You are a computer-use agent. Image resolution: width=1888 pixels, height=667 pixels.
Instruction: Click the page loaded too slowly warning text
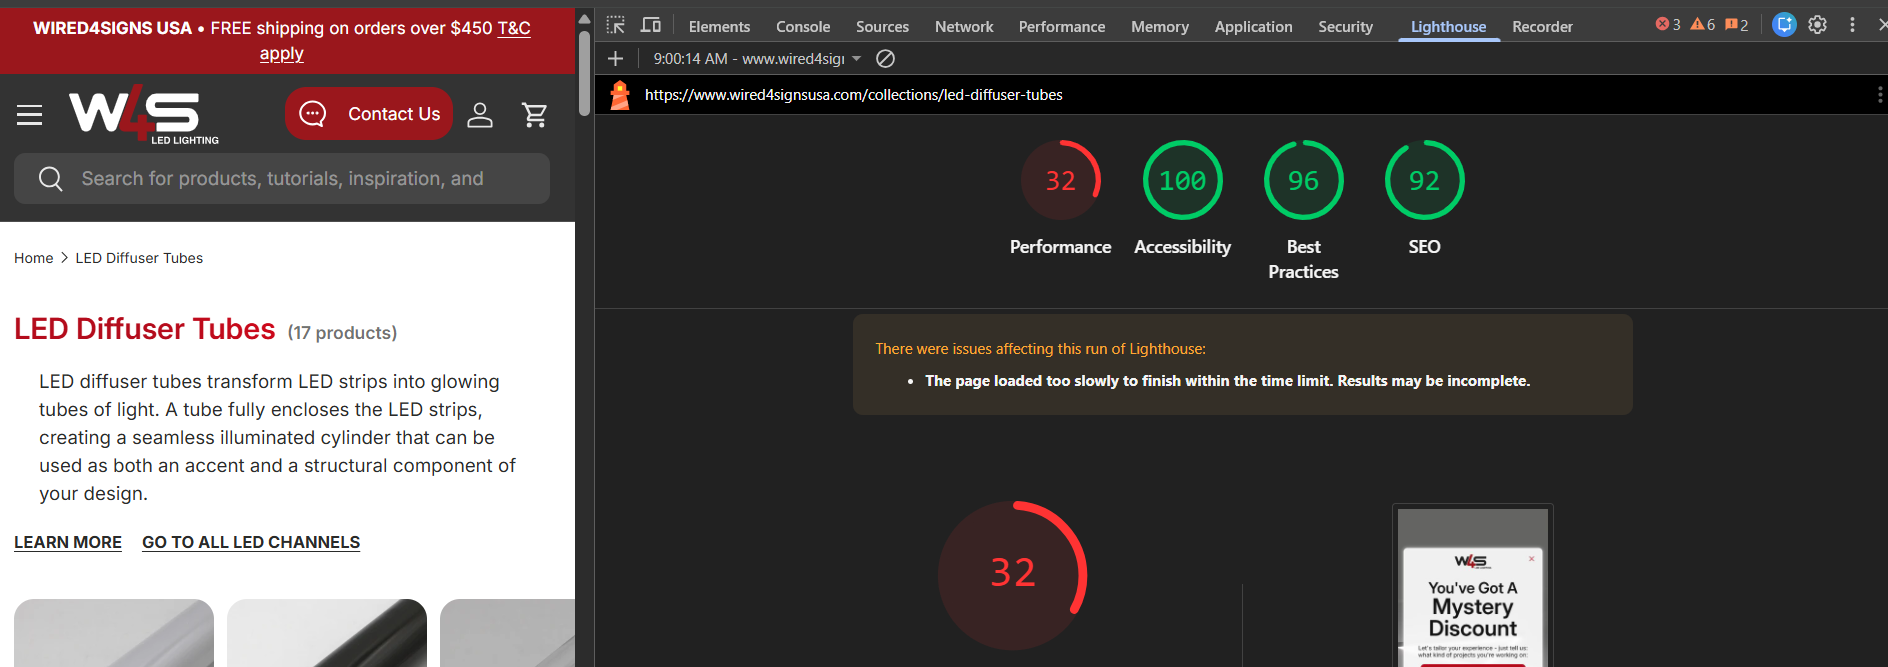[1227, 381]
